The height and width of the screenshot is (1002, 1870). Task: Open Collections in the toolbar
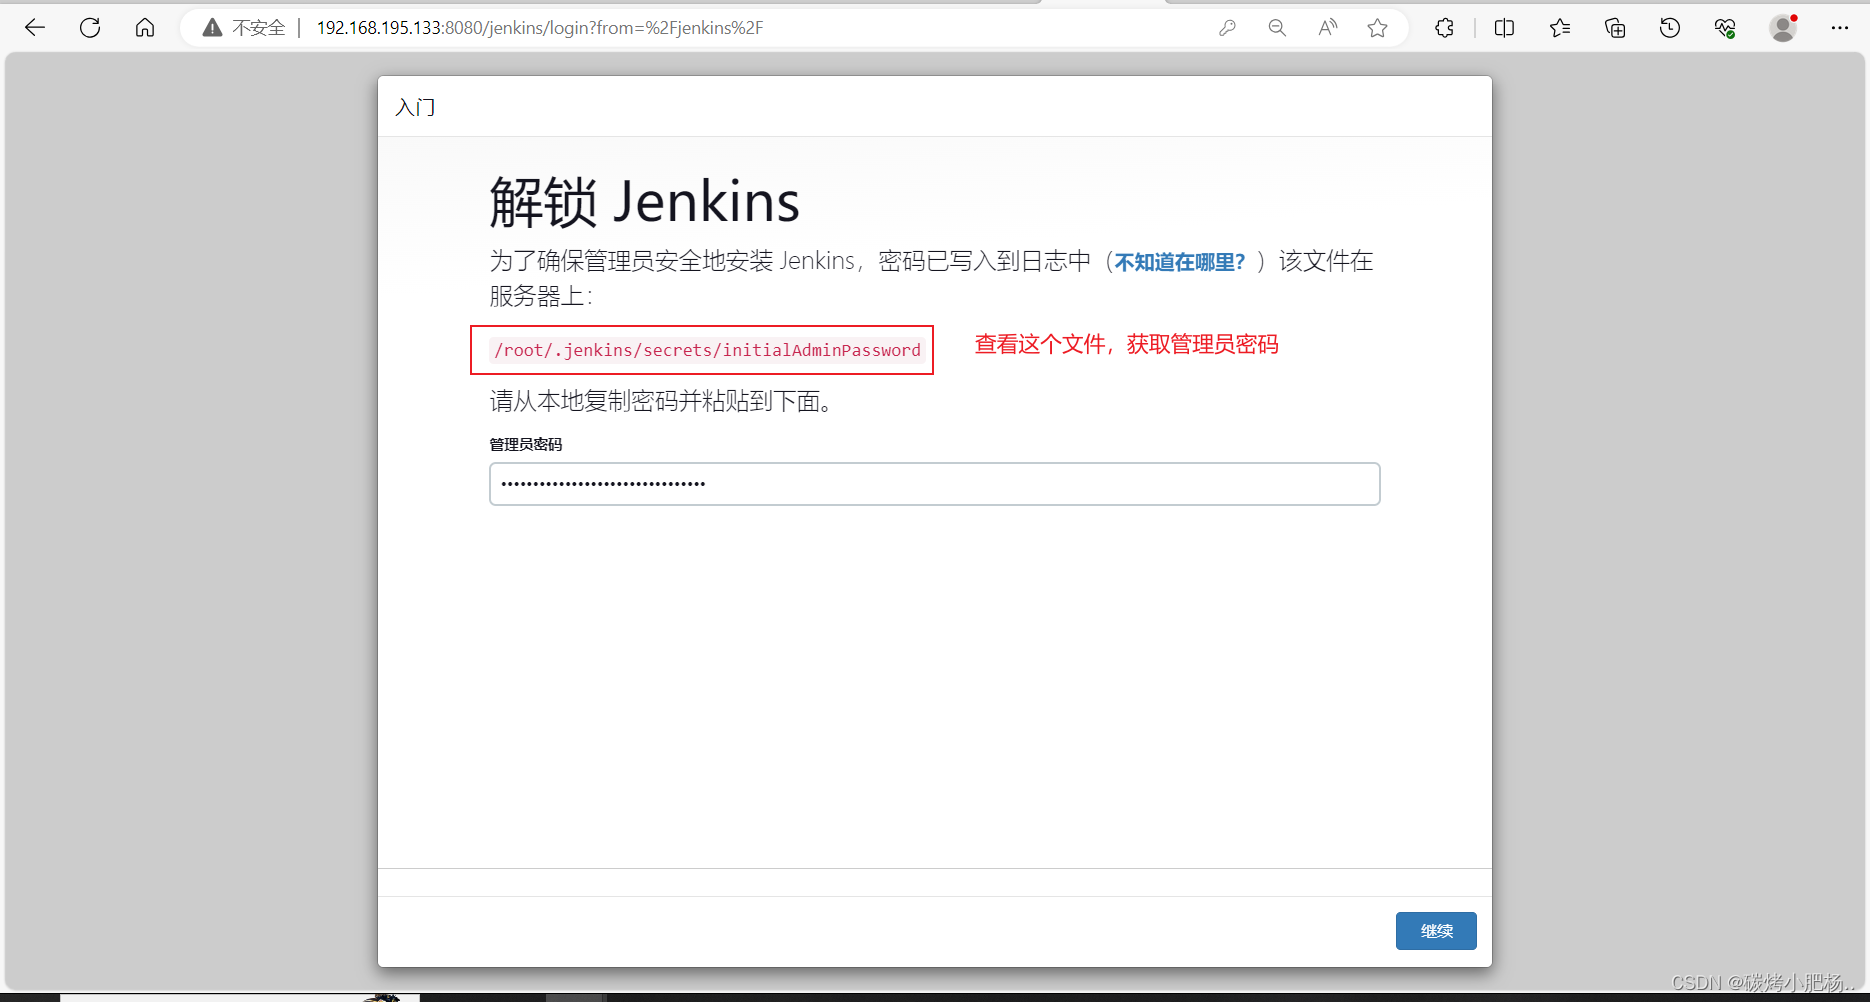click(1614, 27)
